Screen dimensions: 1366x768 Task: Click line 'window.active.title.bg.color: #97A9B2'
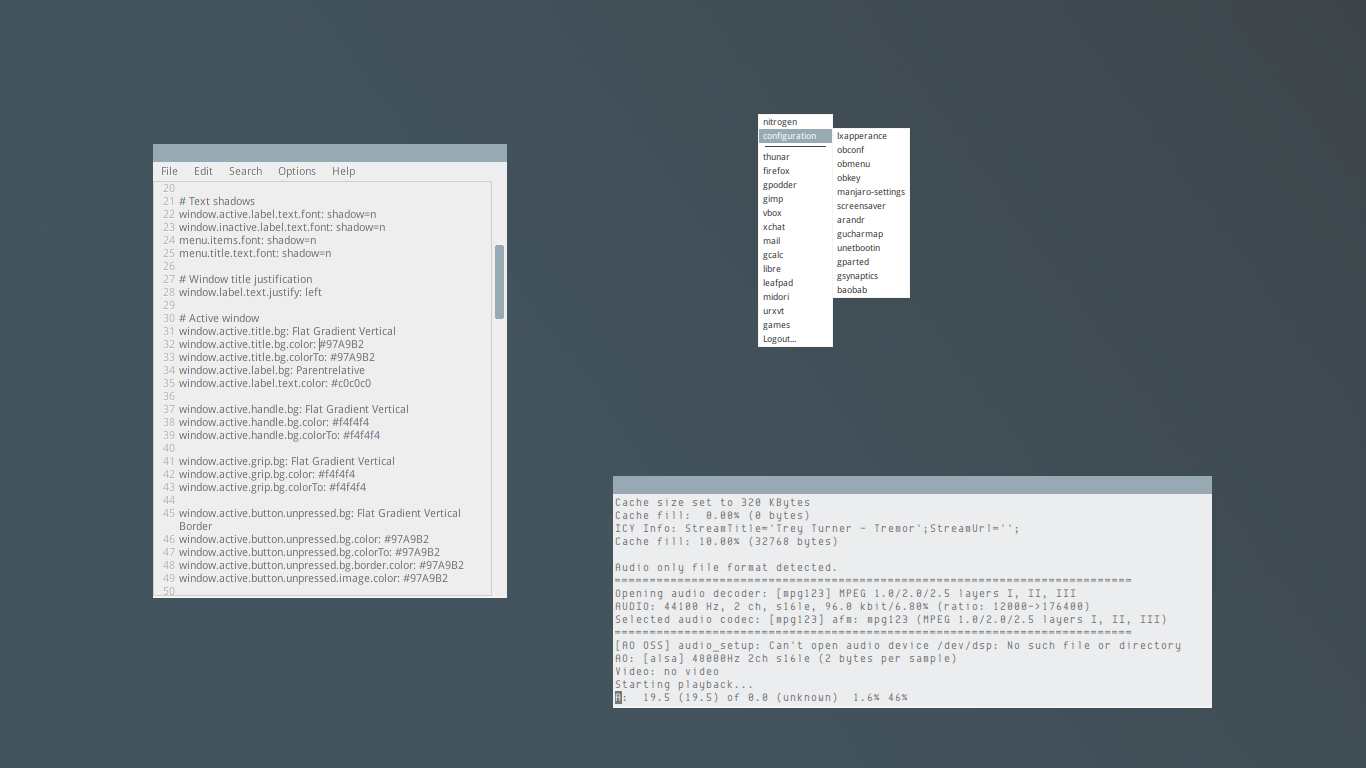pos(271,344)
